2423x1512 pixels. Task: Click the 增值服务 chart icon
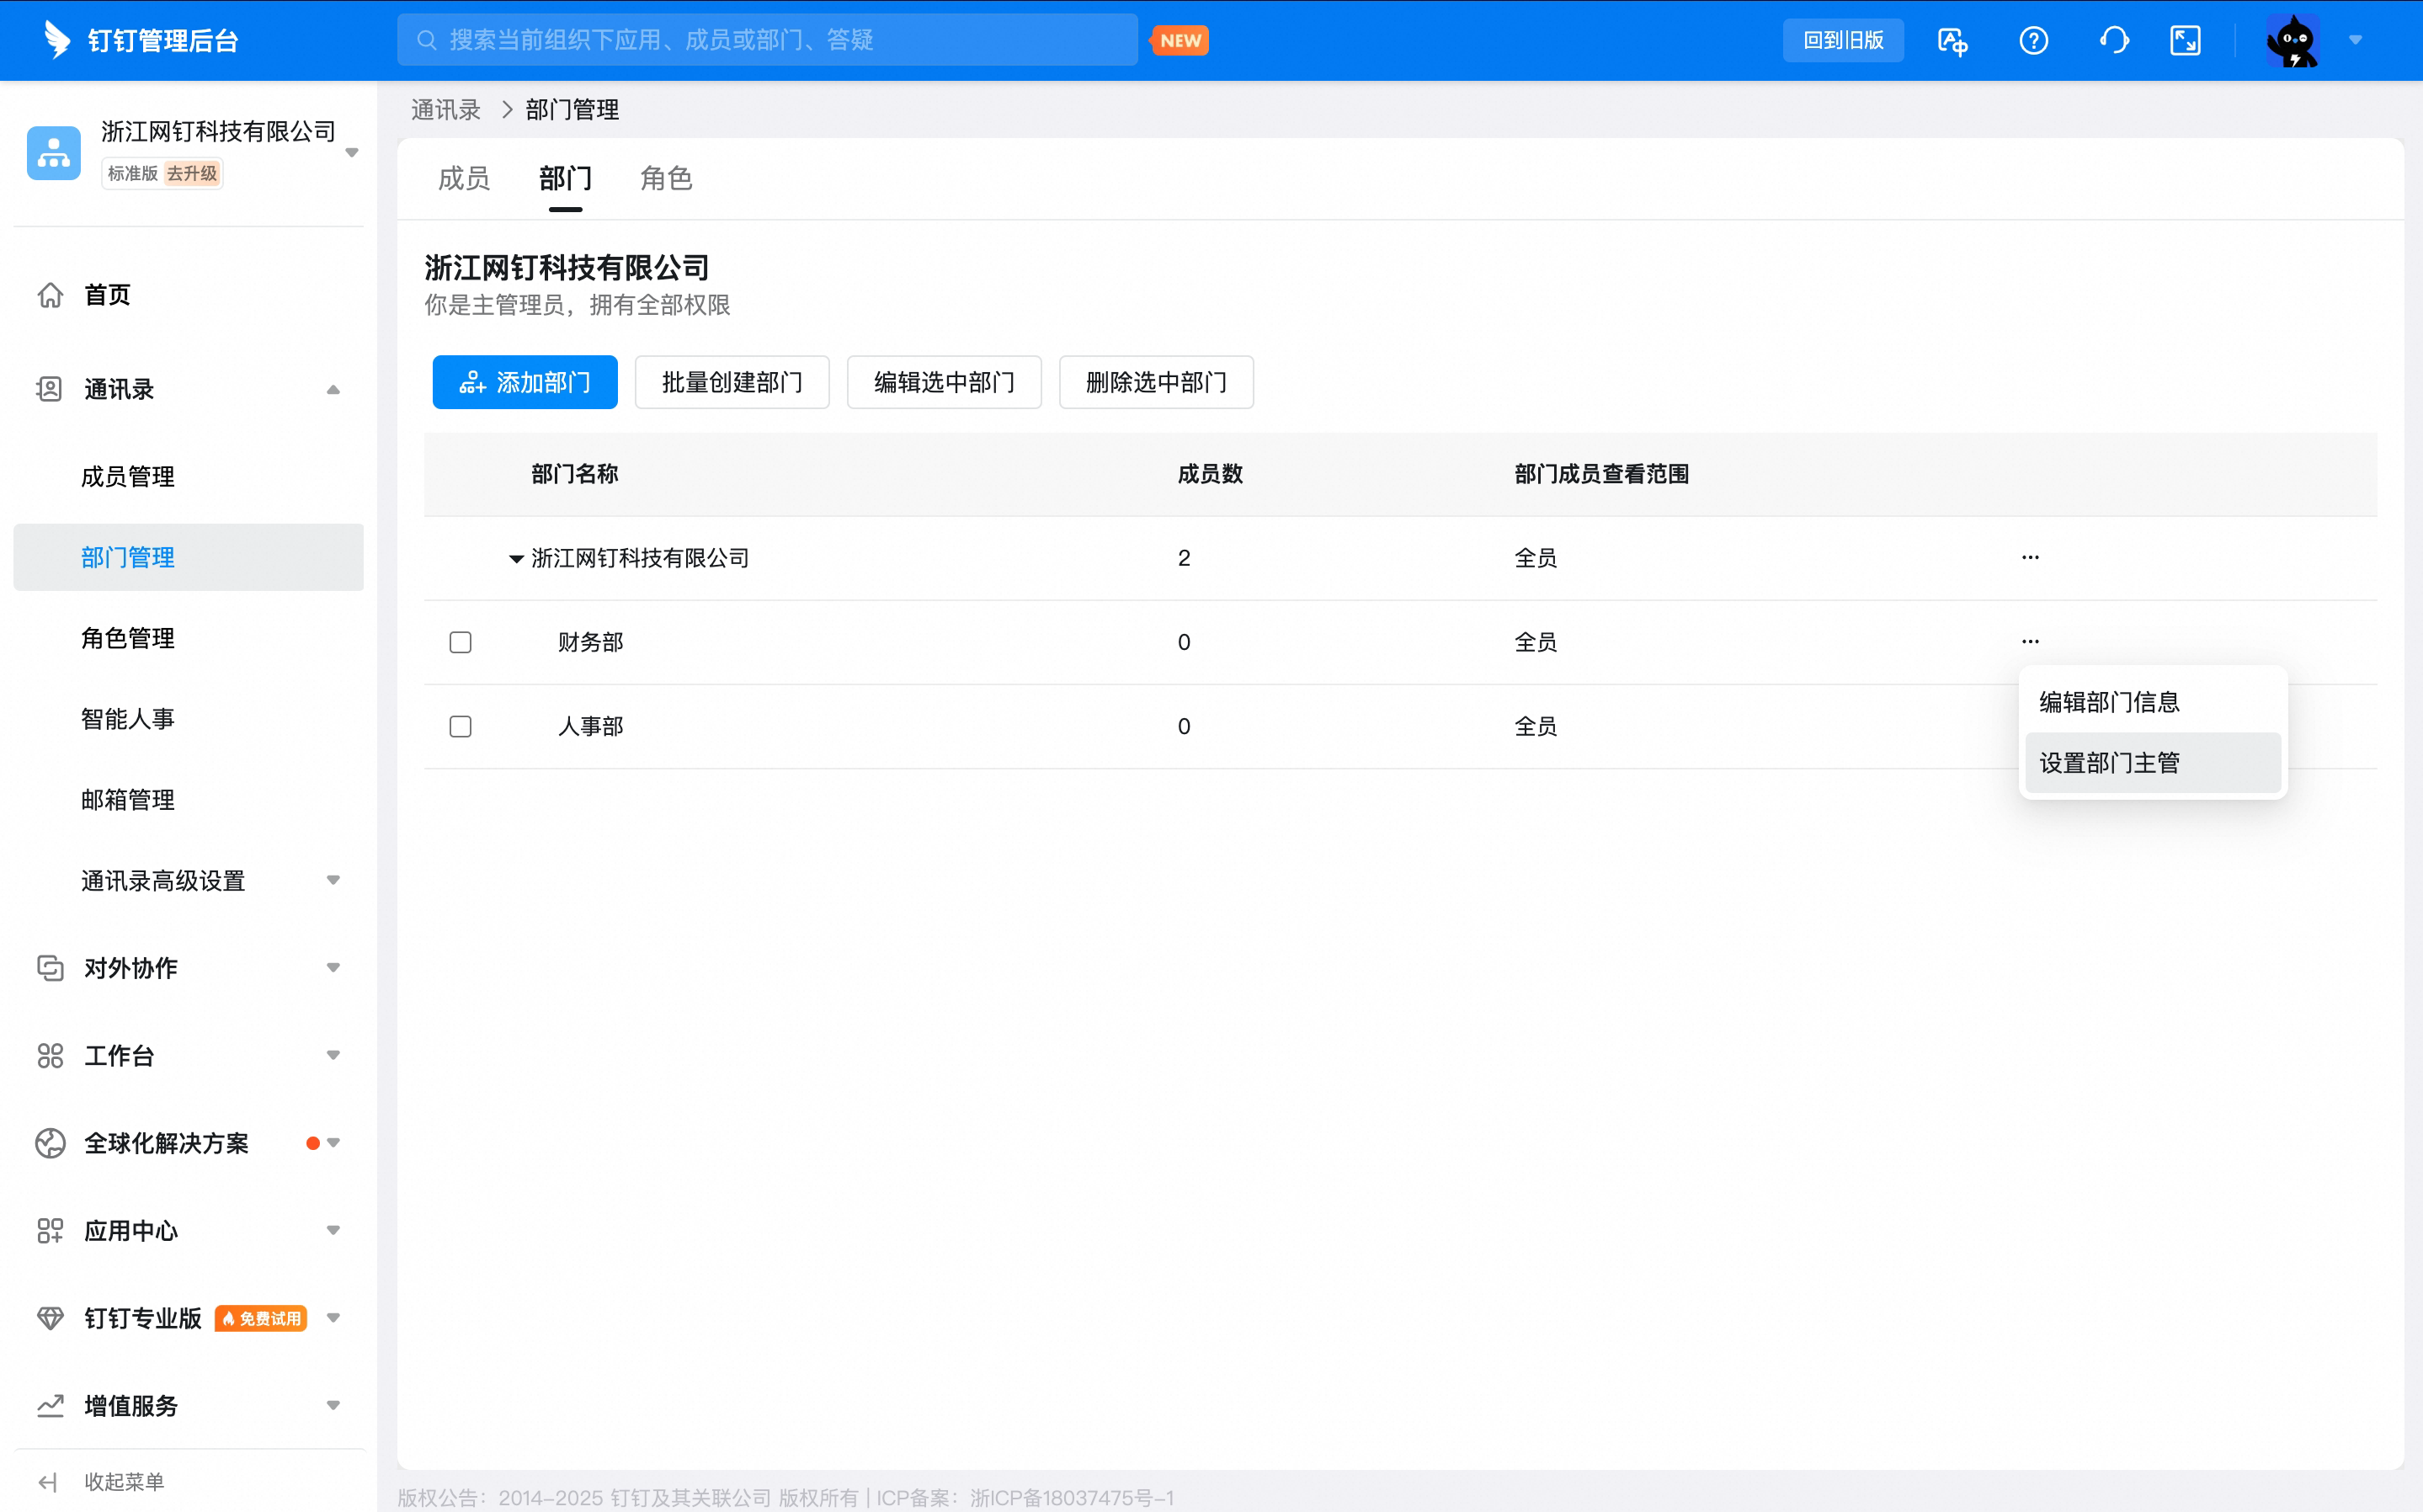tap(50, 1405)
